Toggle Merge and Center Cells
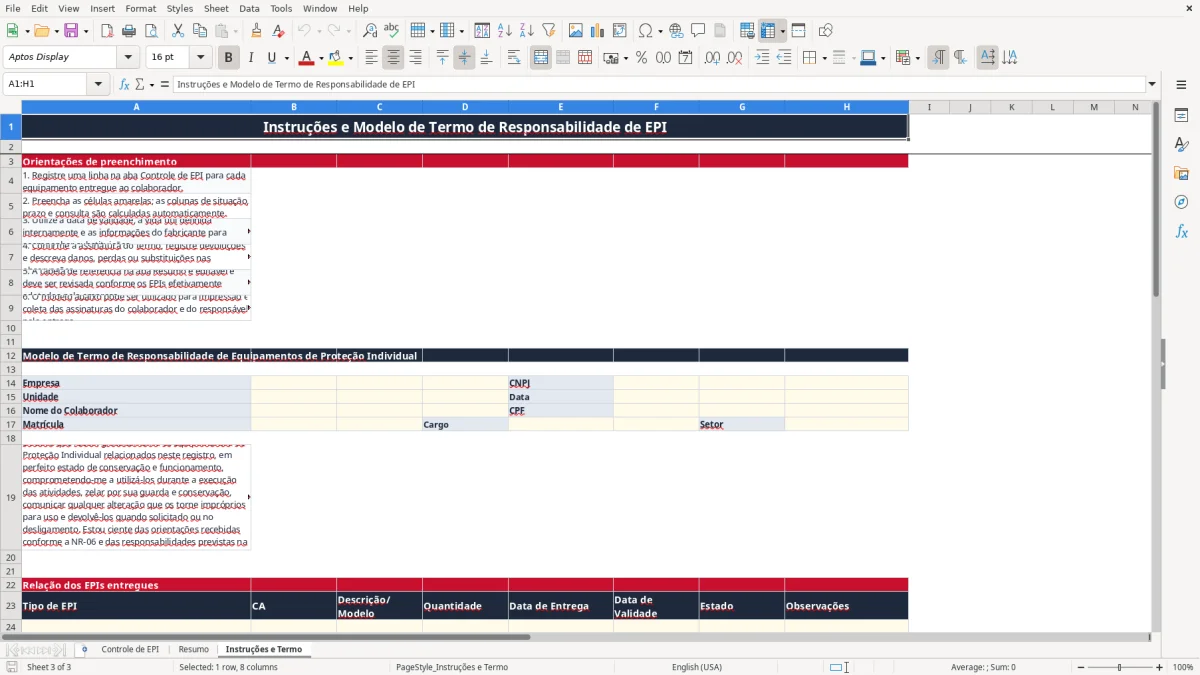The image size is (1200, 675). [x=541, y=58]
